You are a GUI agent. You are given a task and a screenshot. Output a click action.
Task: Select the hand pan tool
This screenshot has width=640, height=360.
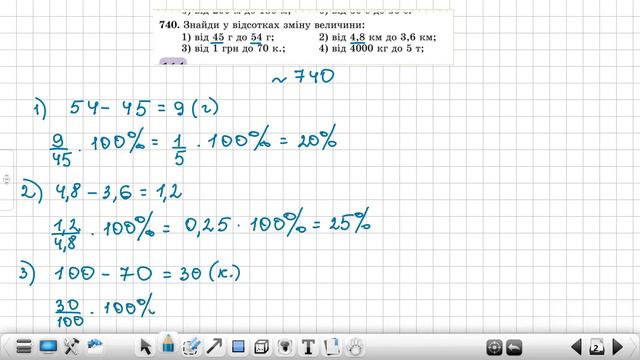(x=356, y=347)
